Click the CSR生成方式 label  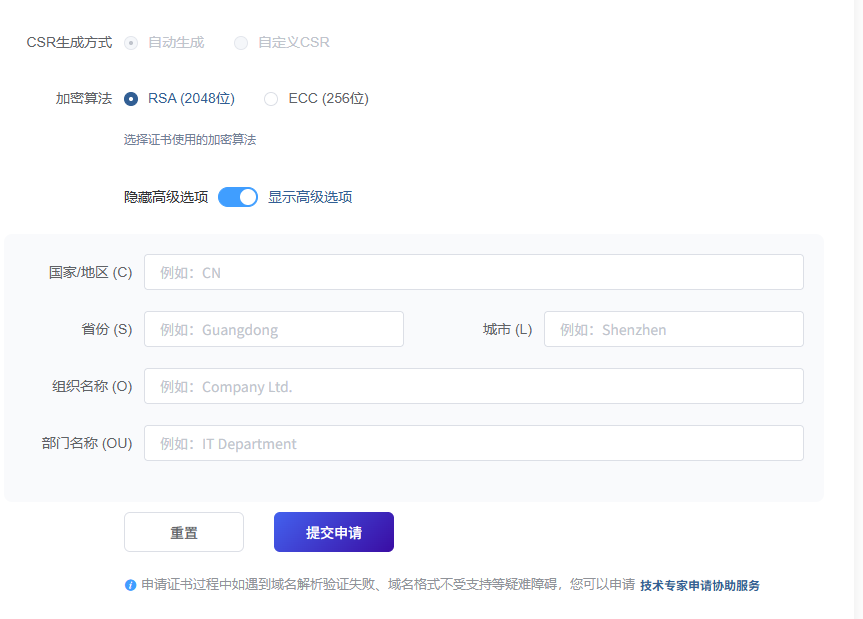click(x=69, y=43)
